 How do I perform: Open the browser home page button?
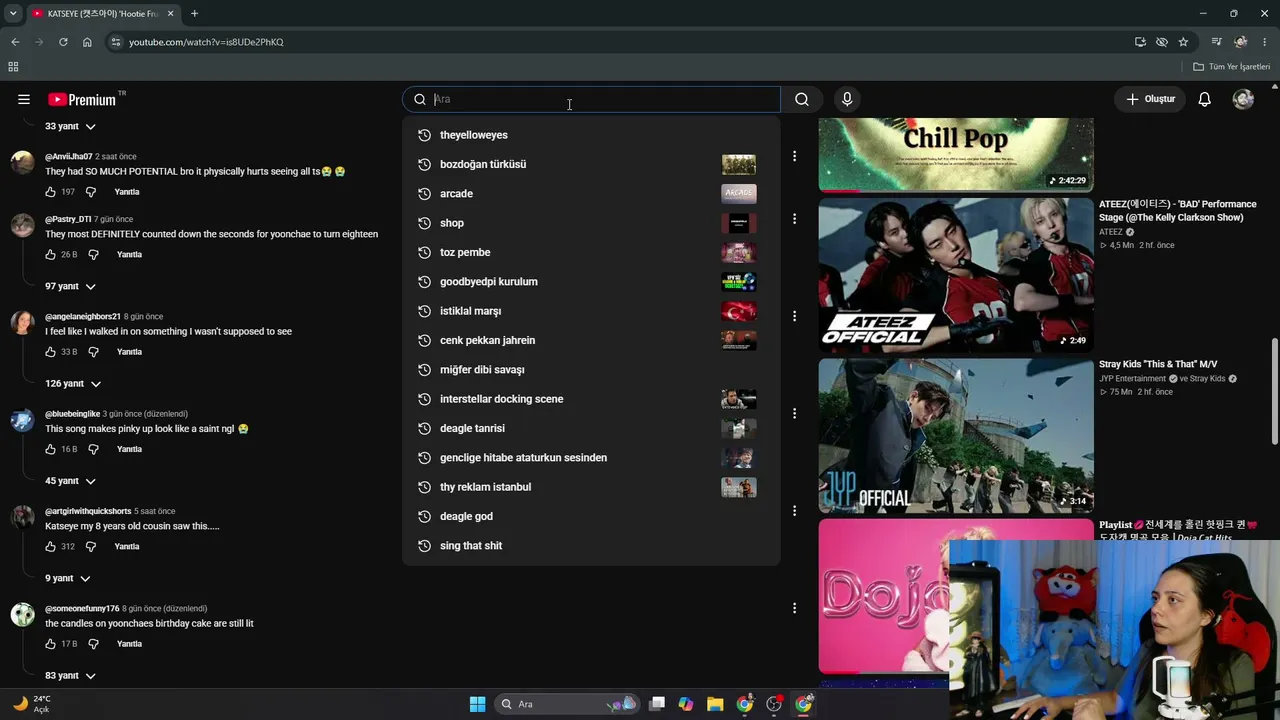[87, 42]
